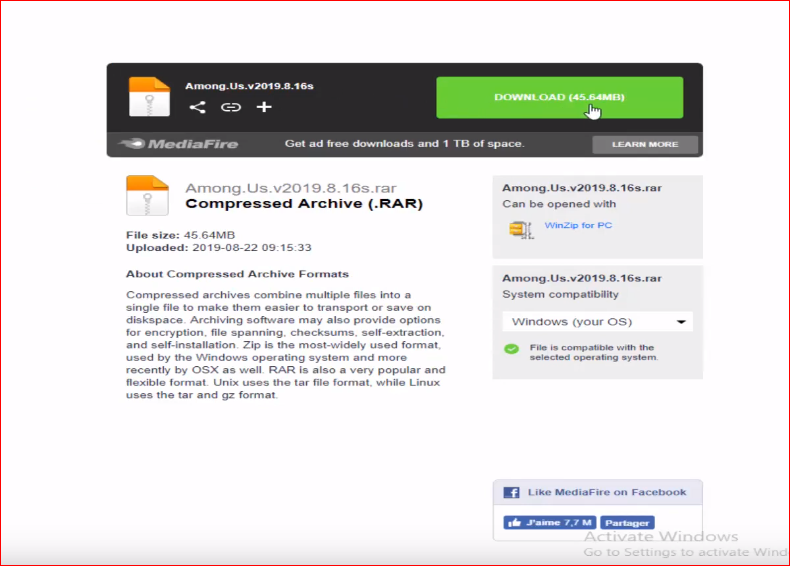Click the WinZip application icon
Screen dimensions: 790x566
521,230
